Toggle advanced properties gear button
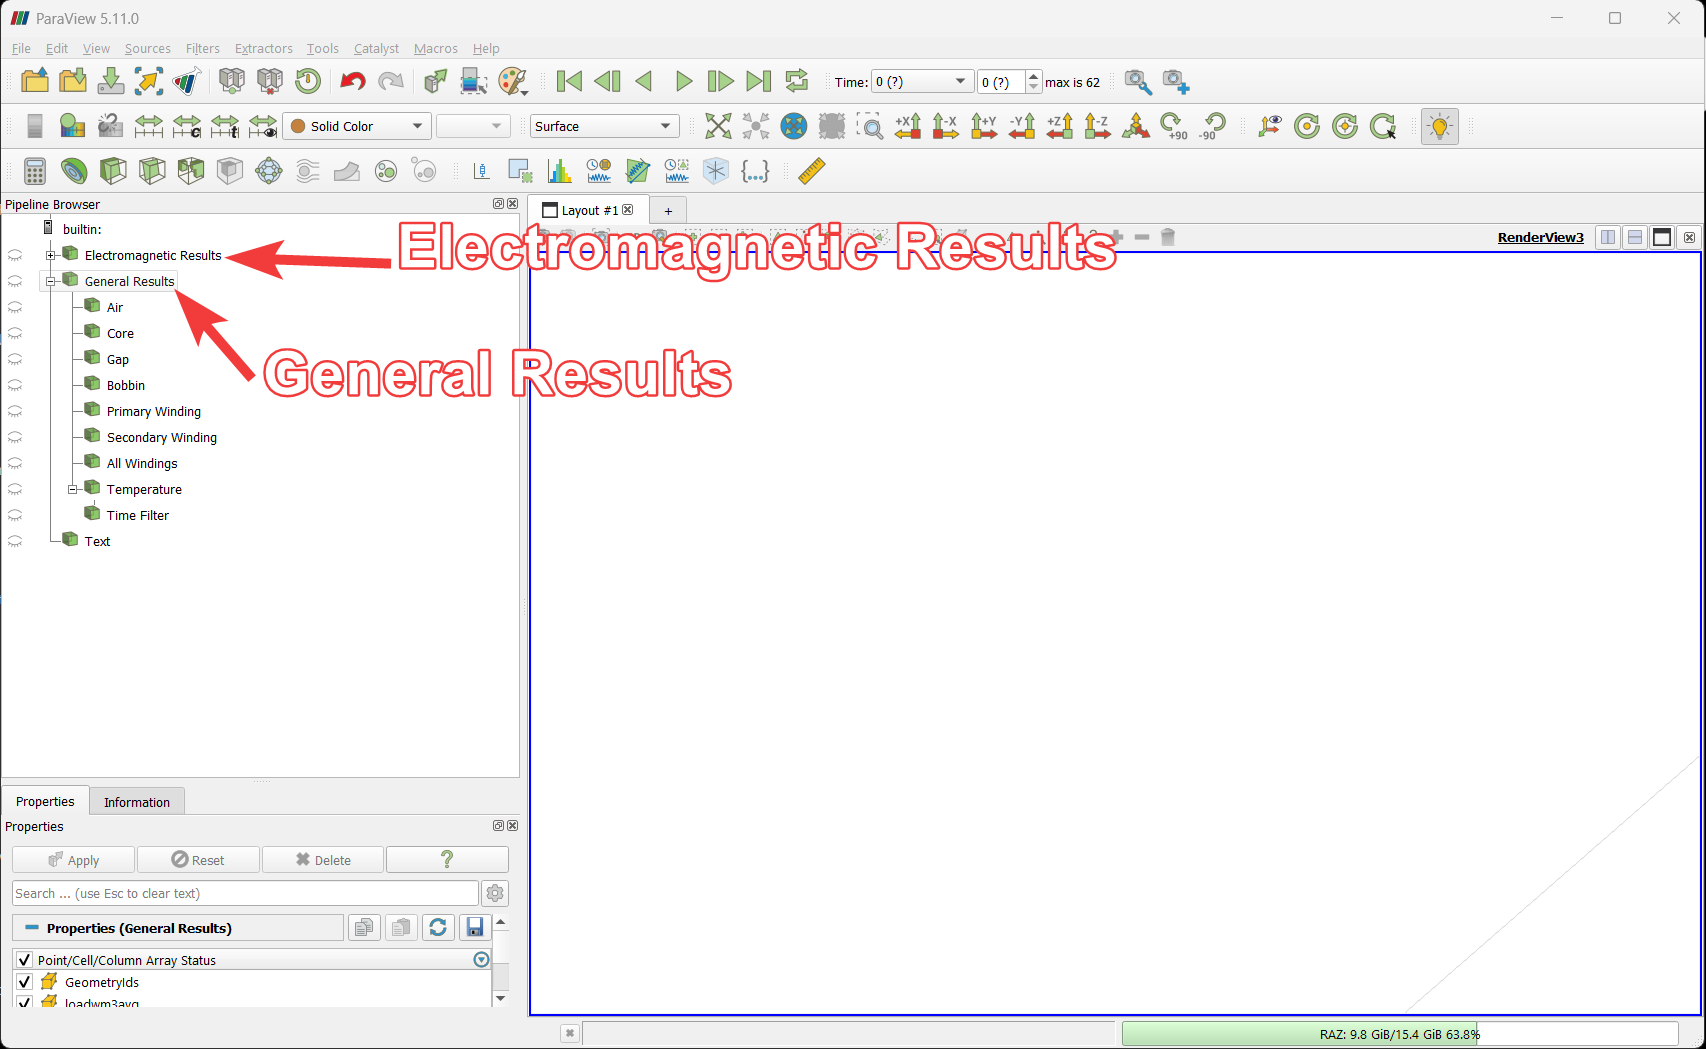 tap(495, 894)
